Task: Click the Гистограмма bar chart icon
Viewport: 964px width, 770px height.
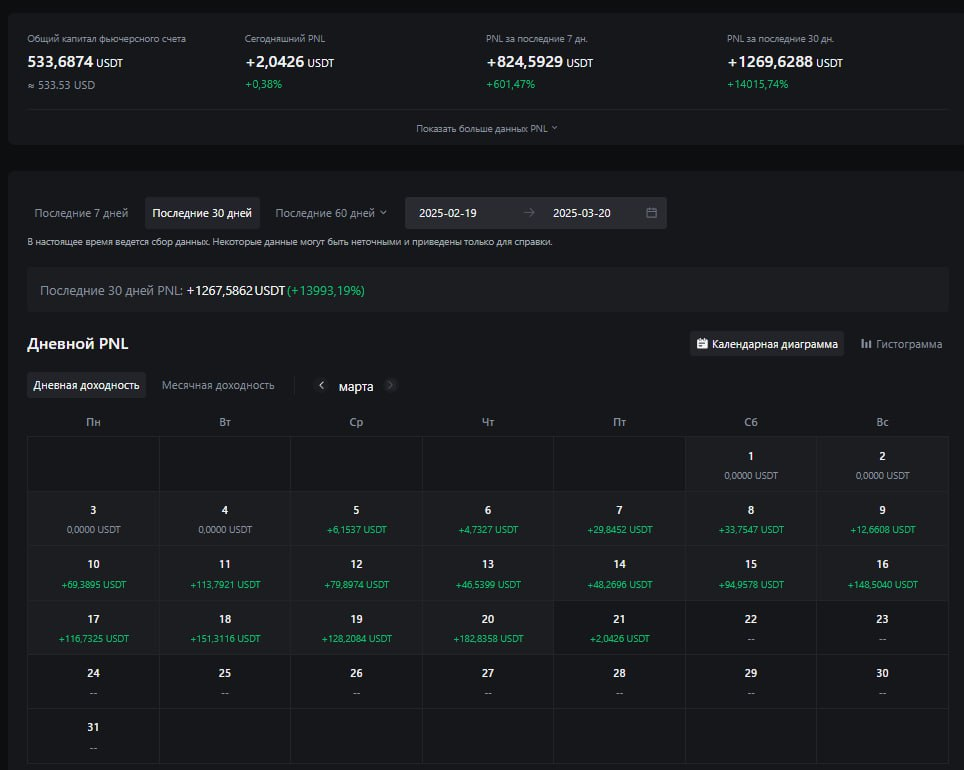Action: [866, 344]
